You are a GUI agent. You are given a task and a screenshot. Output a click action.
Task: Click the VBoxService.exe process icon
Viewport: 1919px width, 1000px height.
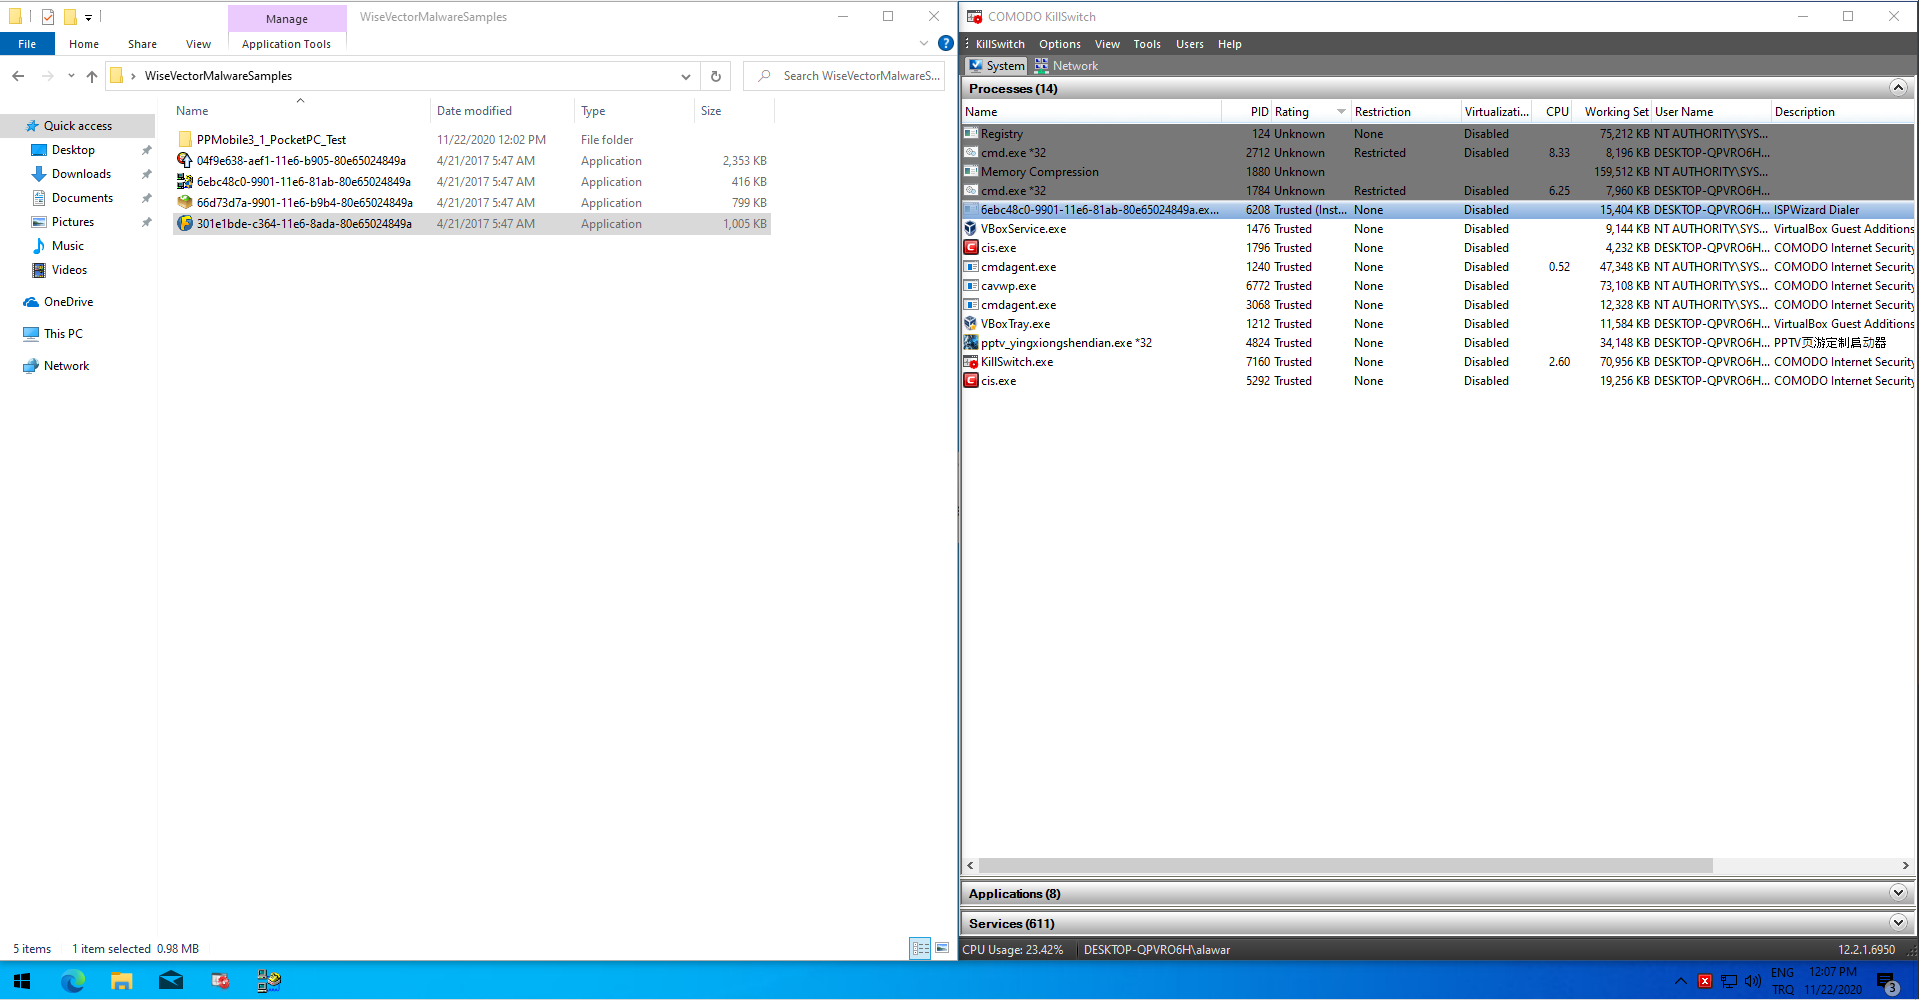coord(970,229)
